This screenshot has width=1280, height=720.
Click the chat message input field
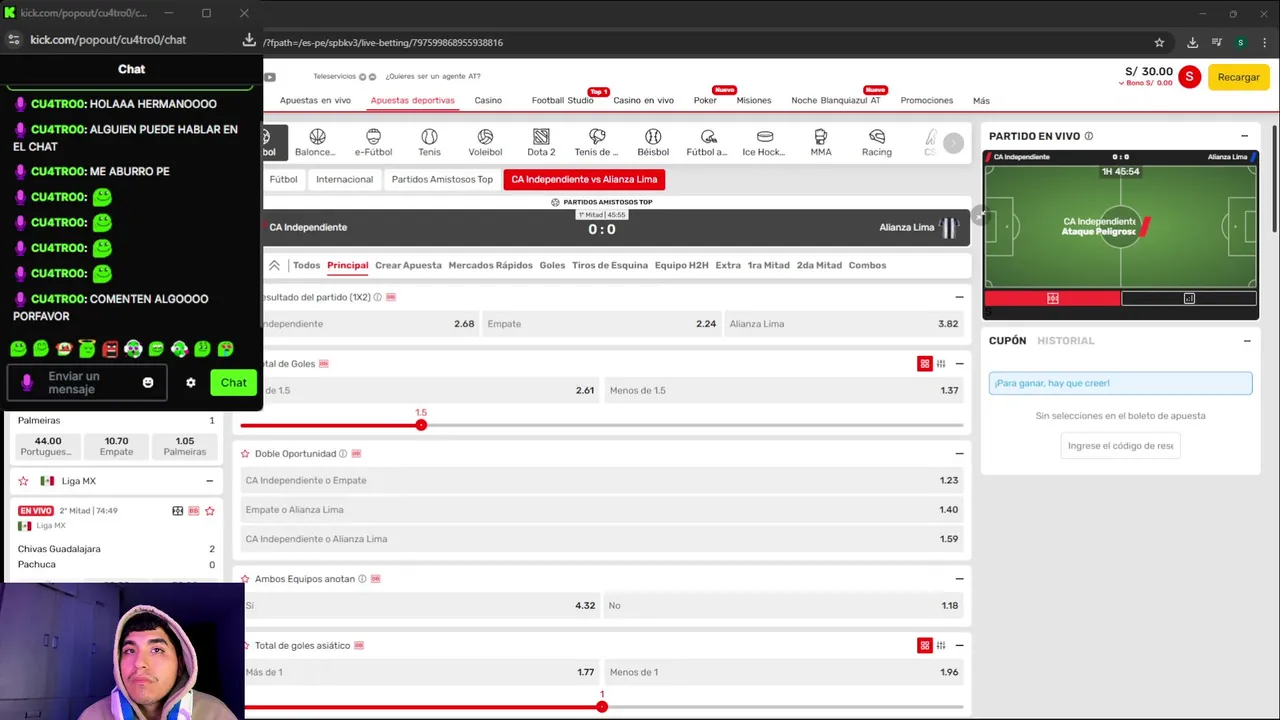click(x=88, y=382)
